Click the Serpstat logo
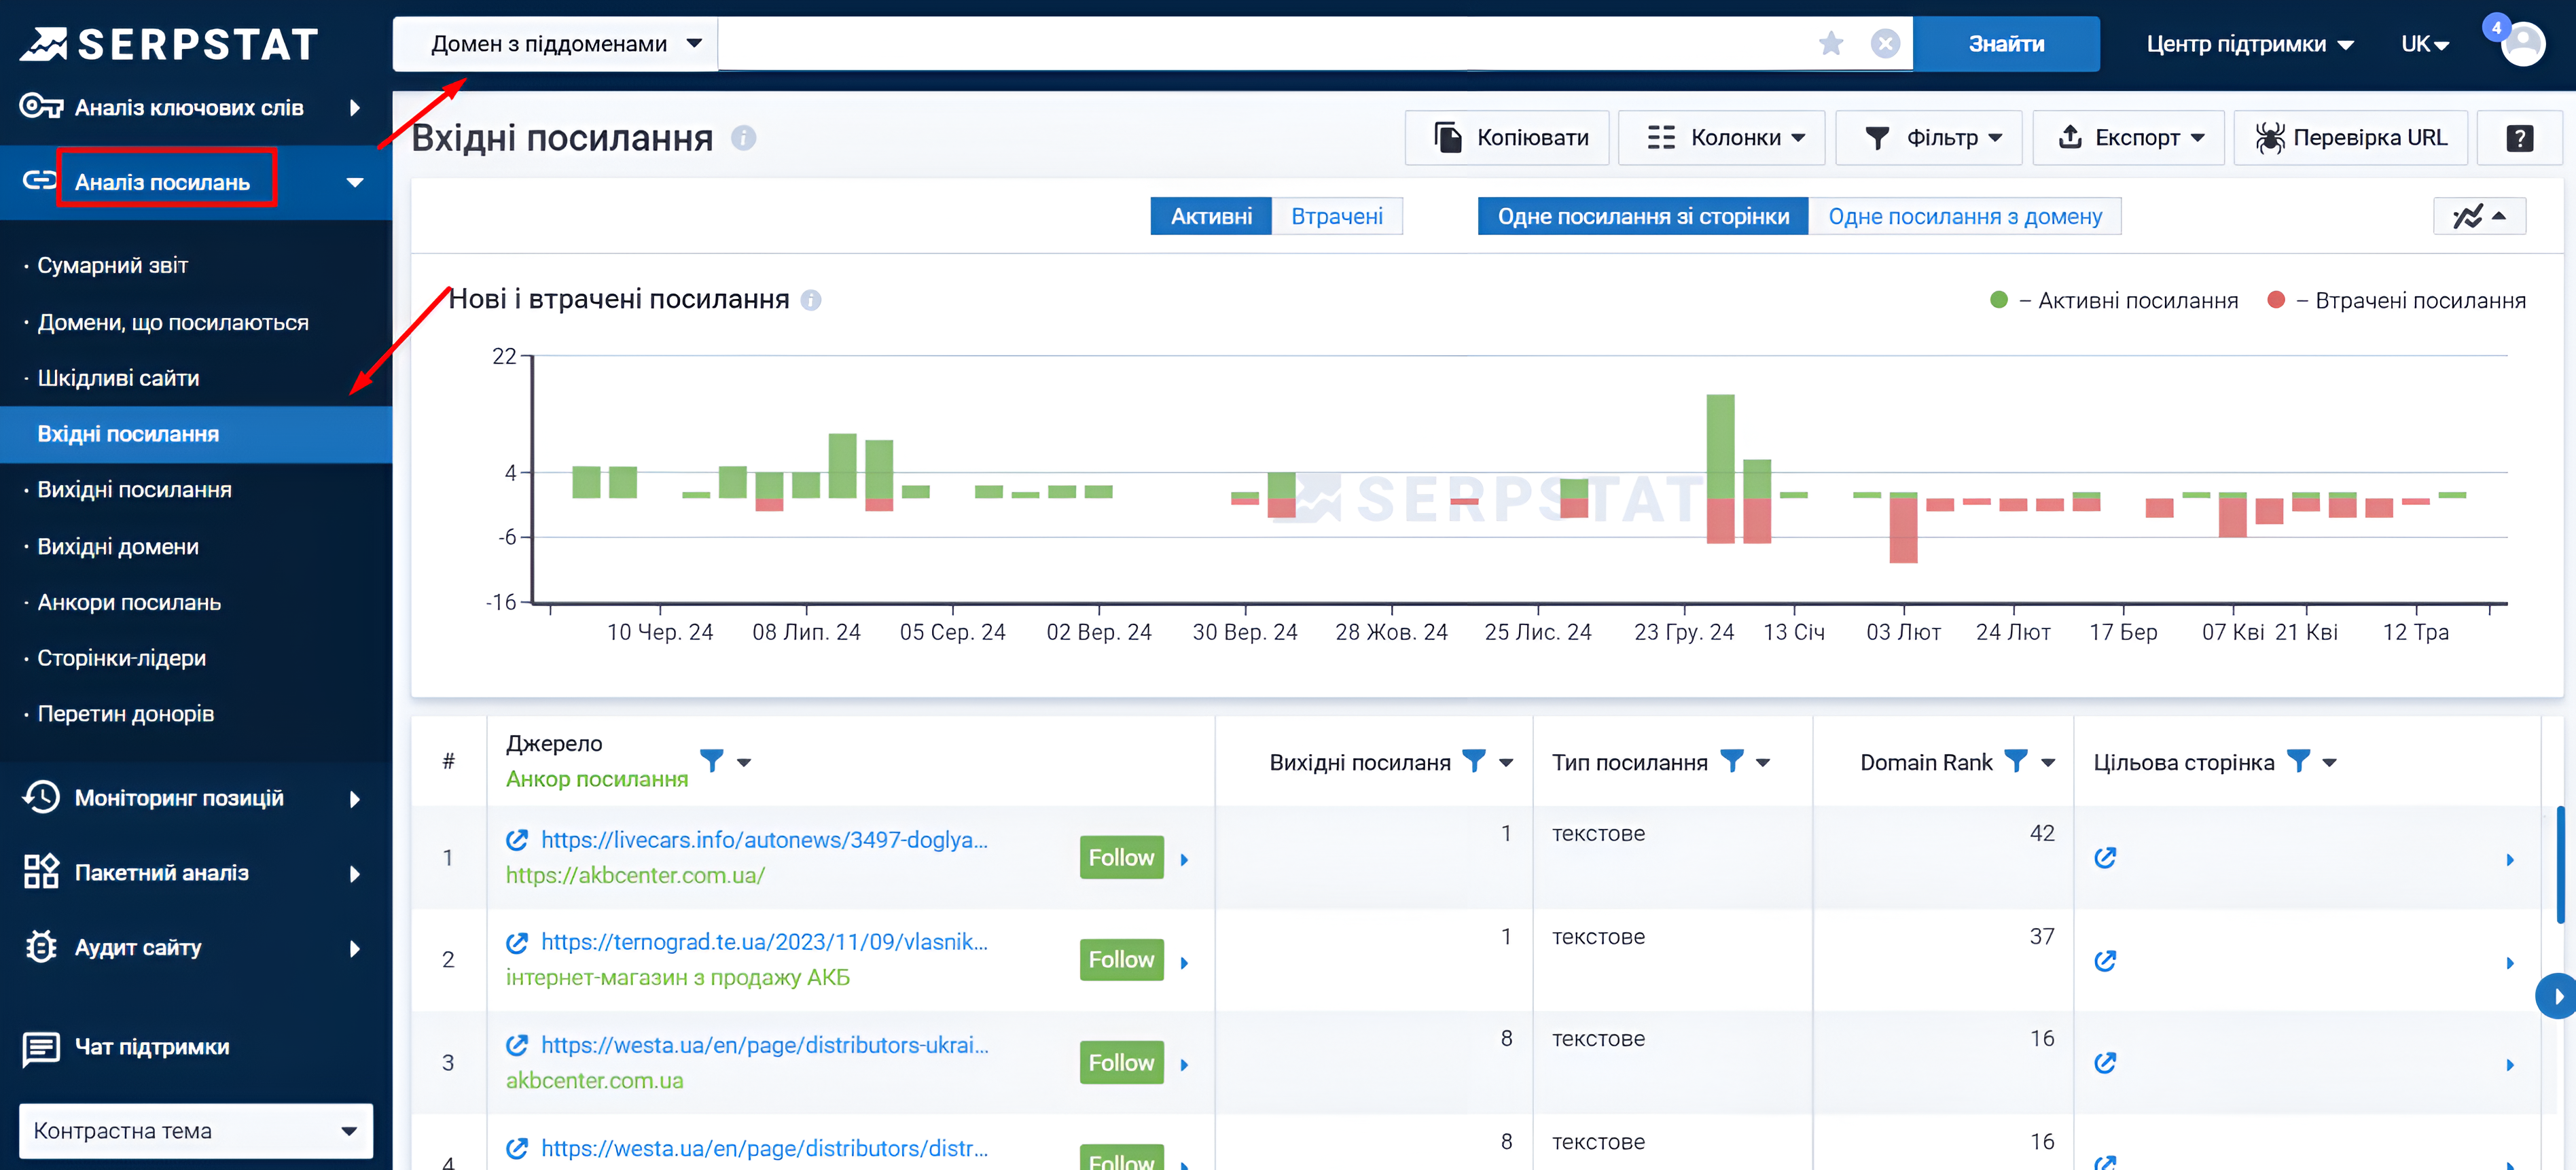The image size is (2576, 1170). click(x=169, y=43)
